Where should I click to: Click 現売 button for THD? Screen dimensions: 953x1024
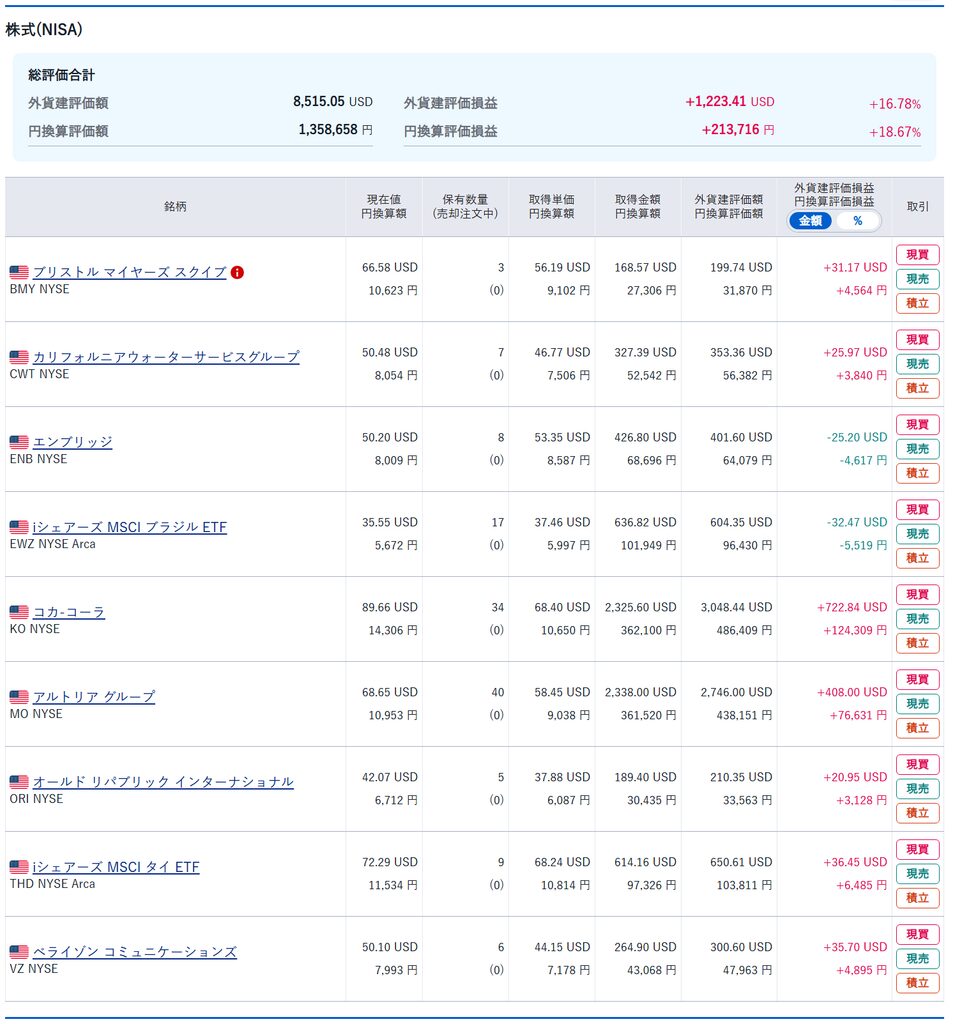pyautogui.click(x=917, y=873)
